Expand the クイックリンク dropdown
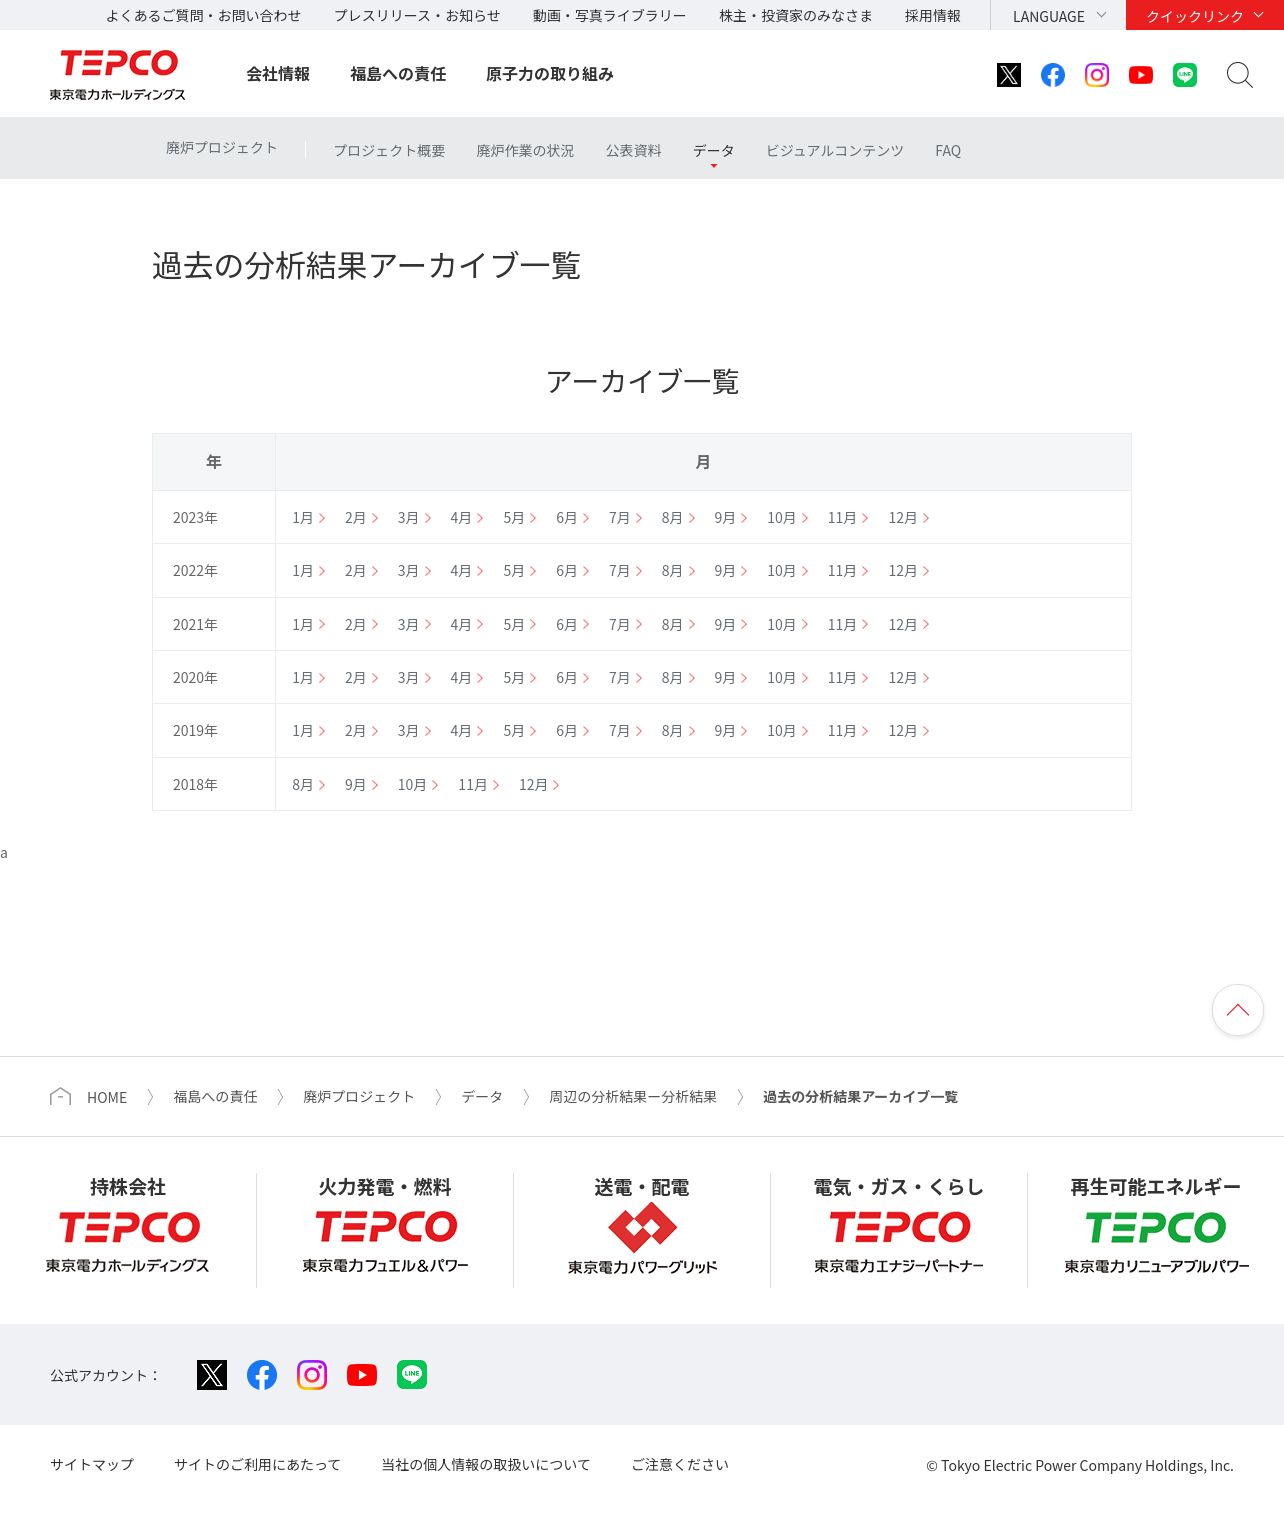The image size is (1284, 1536). click(x=1205, y=16)
